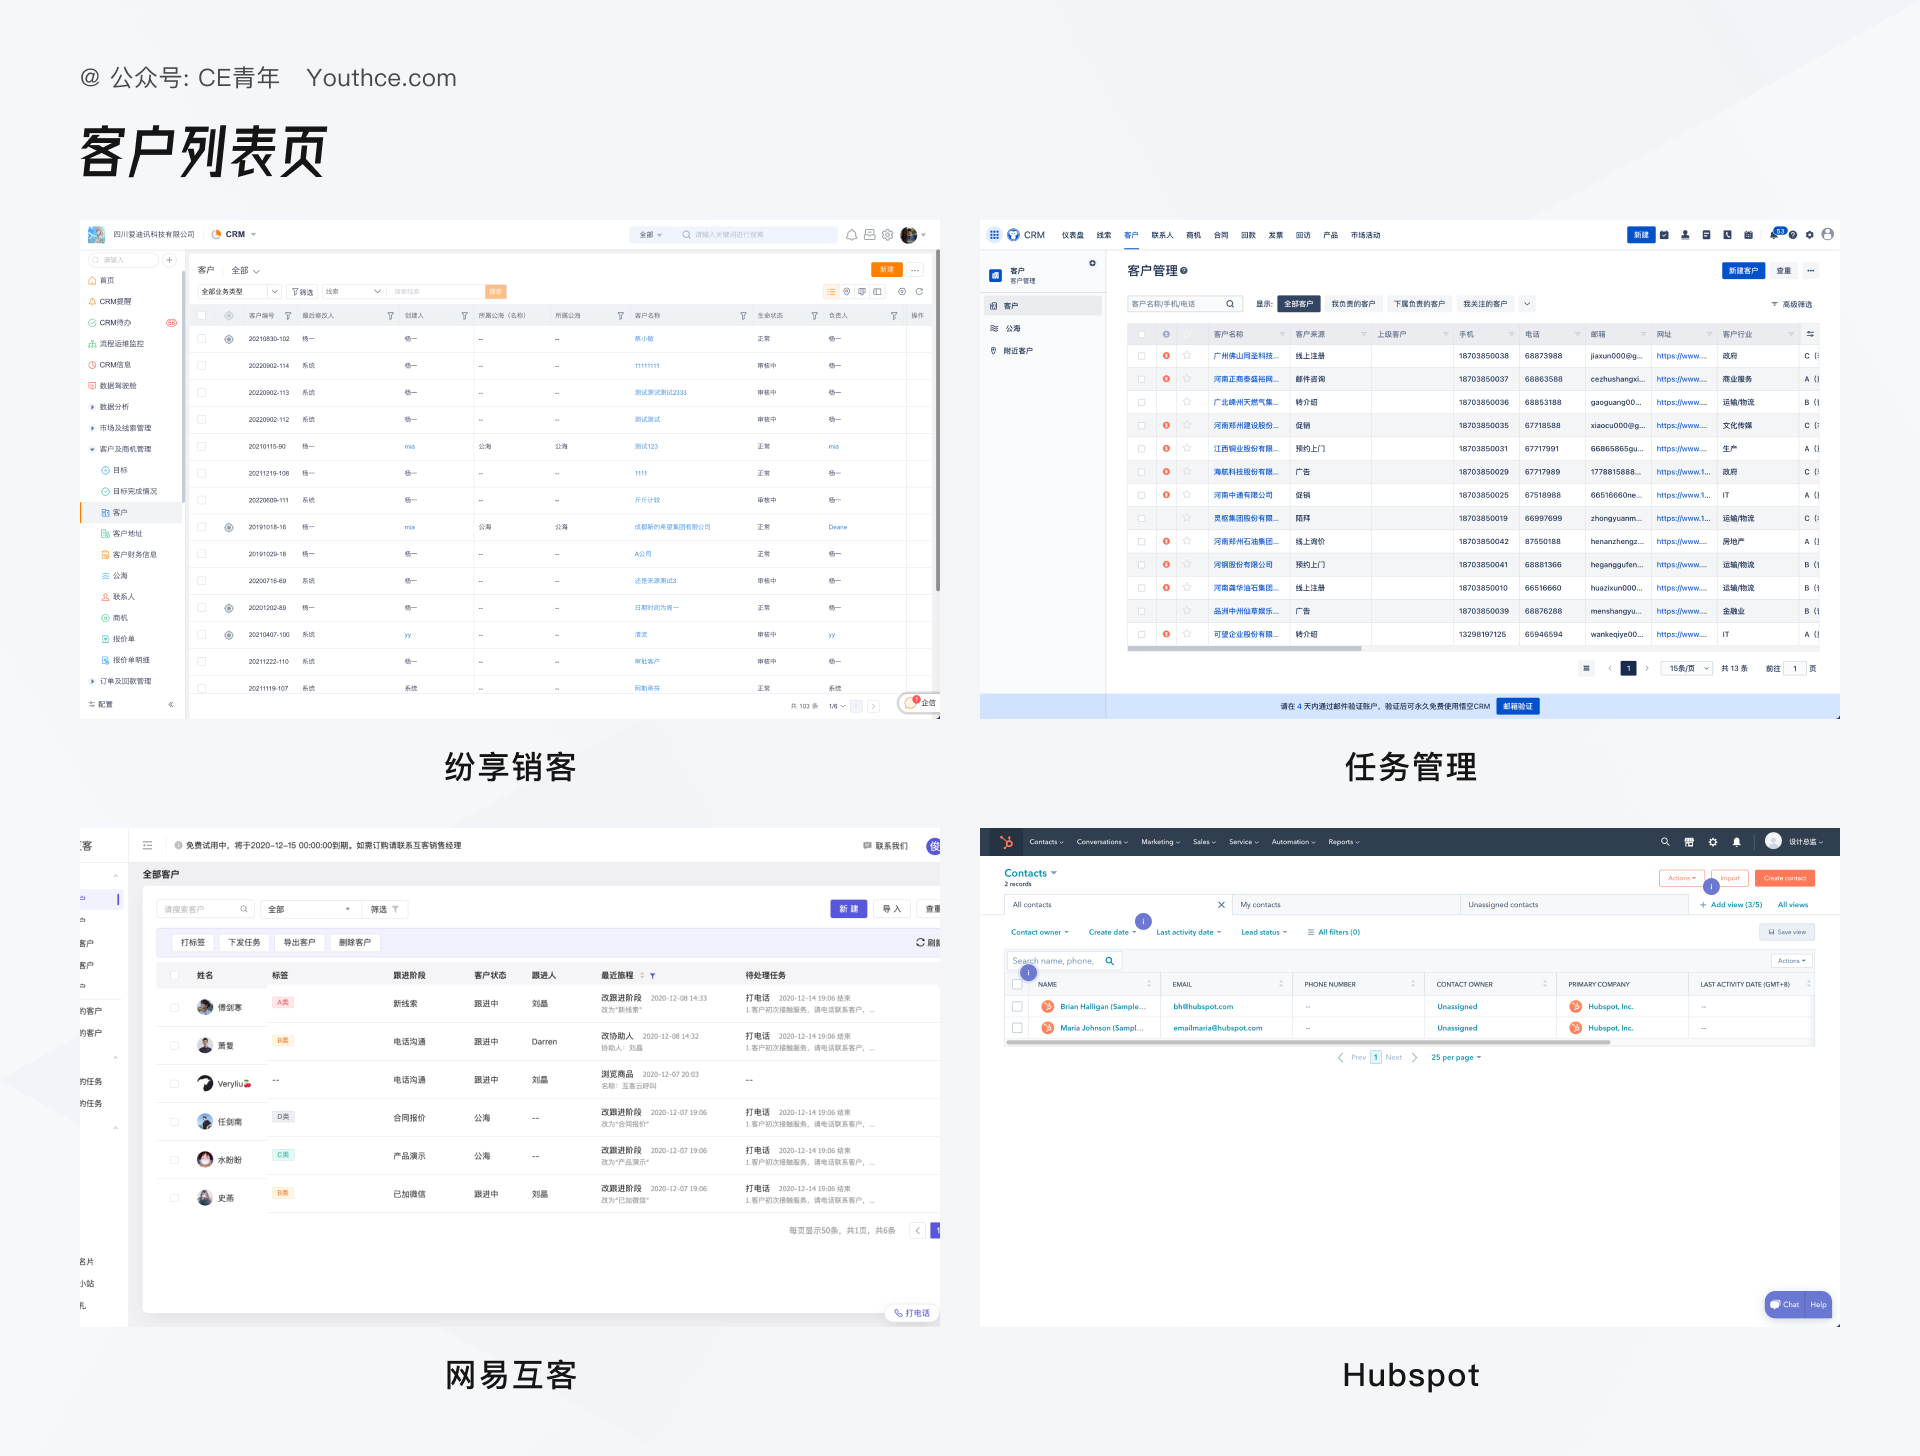Open the My contacts tab in Hubspot
The height and width of the screenshot is (1456, 1920).
[x=1262, y=904]
